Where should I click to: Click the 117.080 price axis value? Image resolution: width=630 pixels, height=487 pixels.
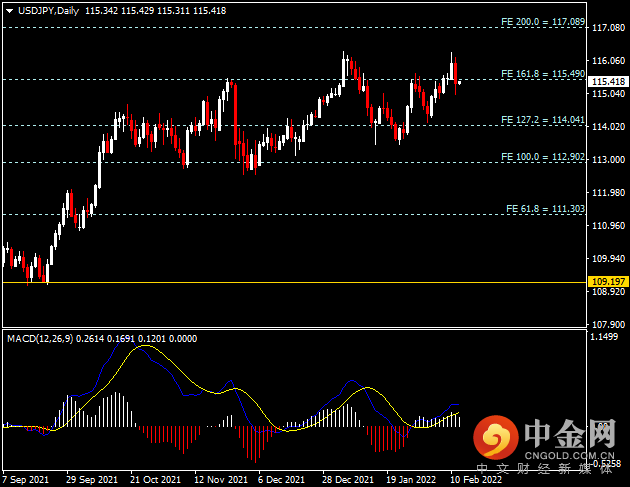pyautogui.click(x=608, y=28)
